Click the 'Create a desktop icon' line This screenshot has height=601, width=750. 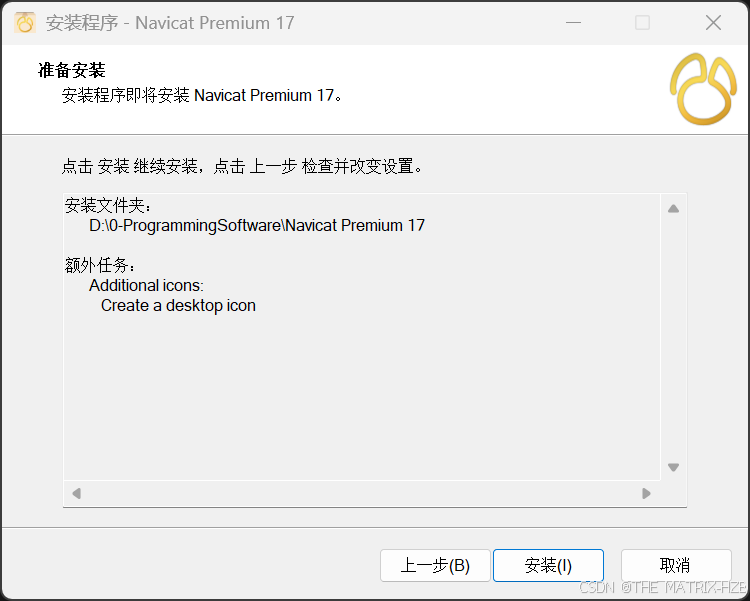coord(178,305)
